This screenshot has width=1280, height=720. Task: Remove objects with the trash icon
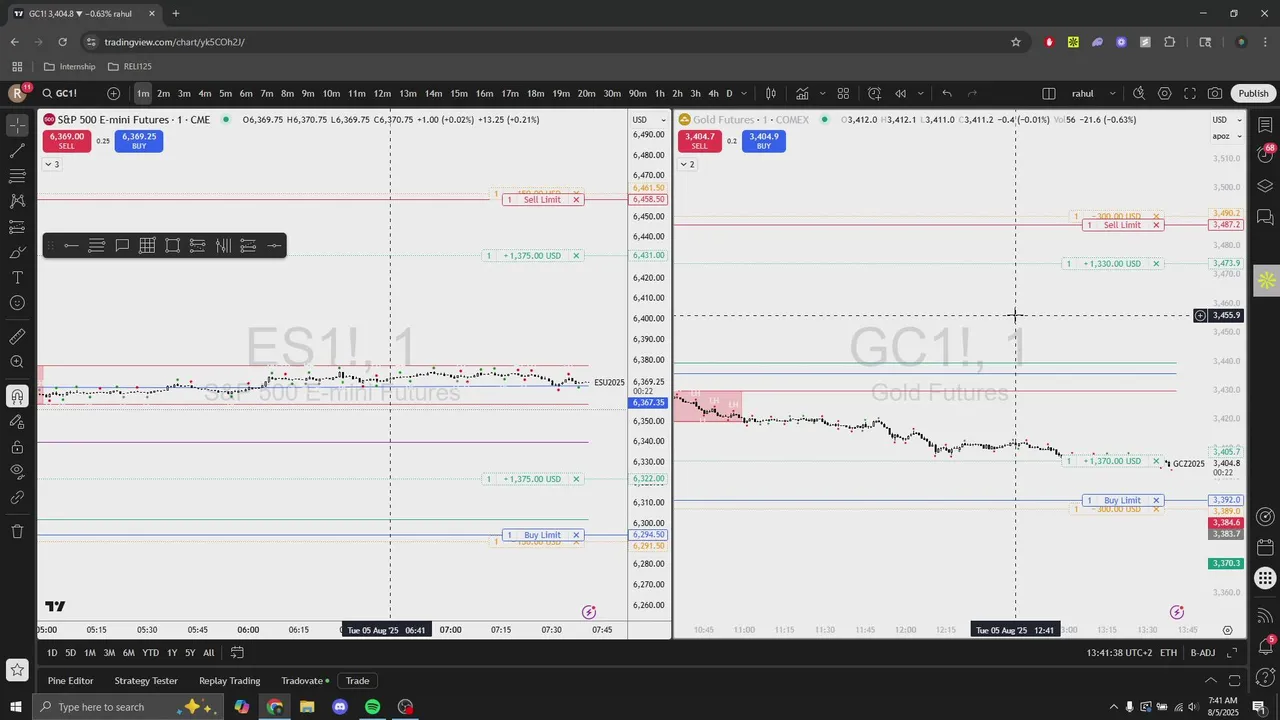(17, 531)
